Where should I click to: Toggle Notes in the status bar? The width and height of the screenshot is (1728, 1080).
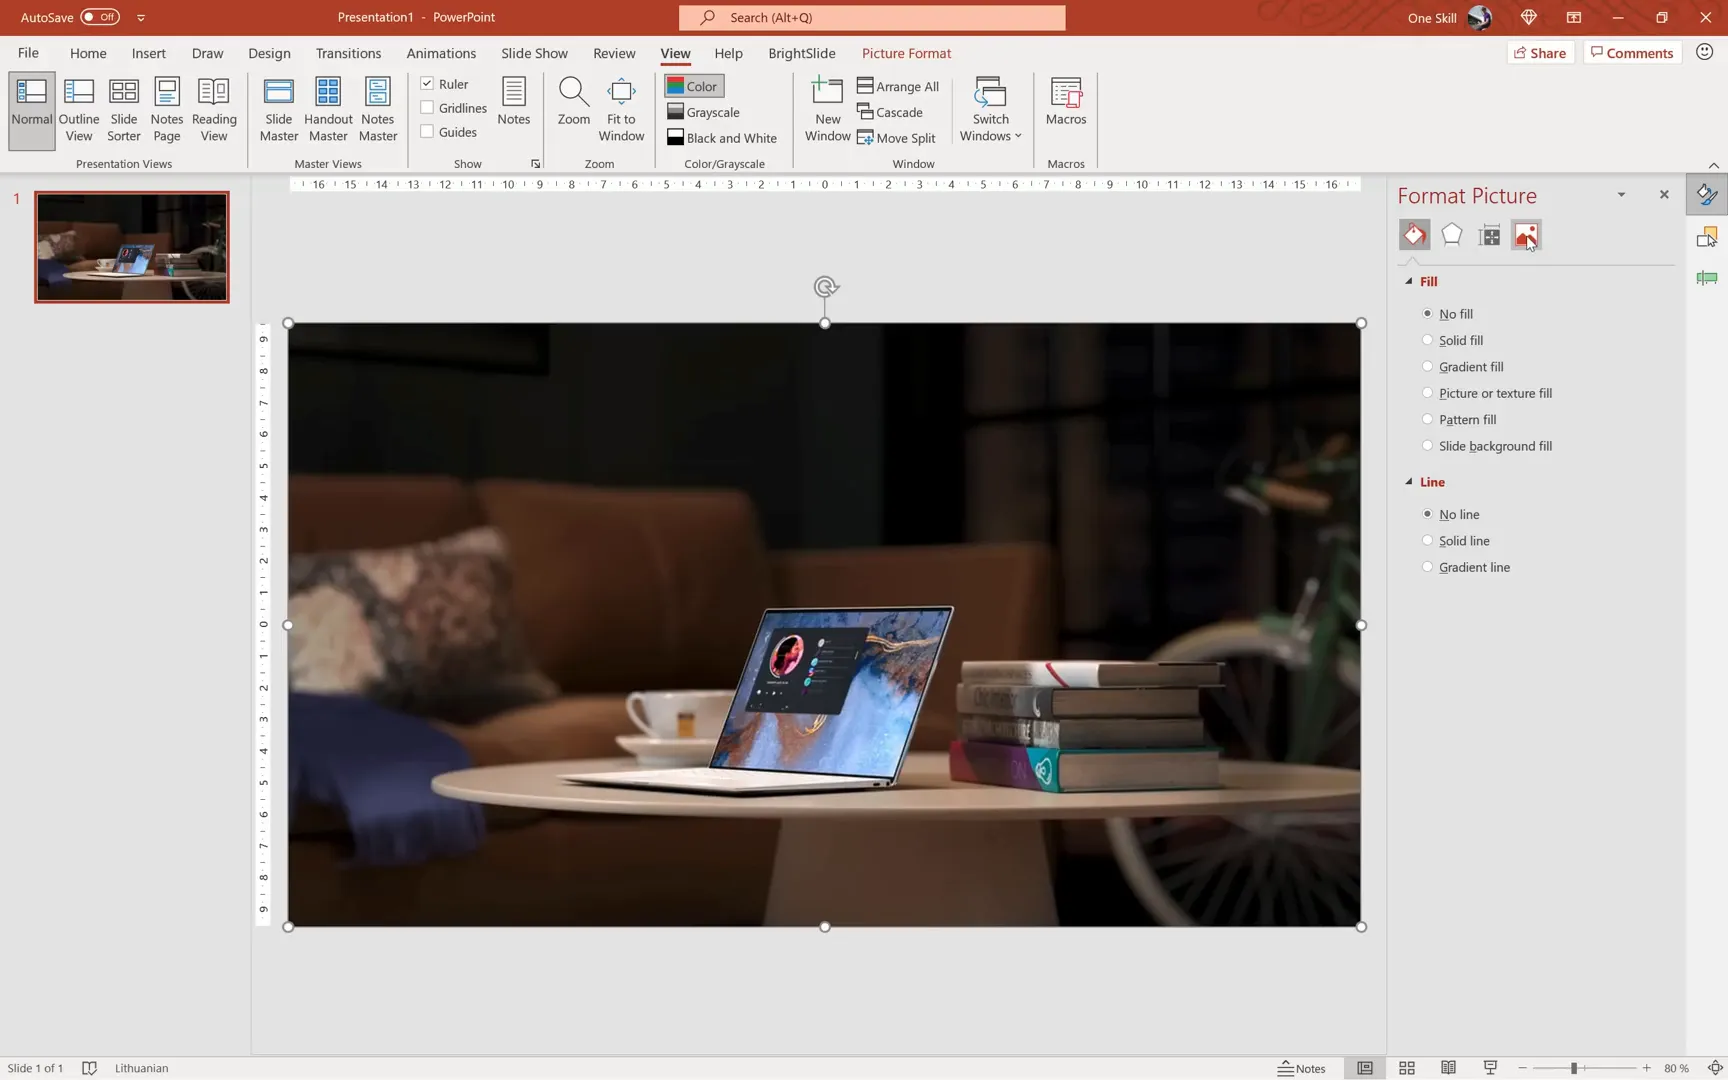1301,1068
